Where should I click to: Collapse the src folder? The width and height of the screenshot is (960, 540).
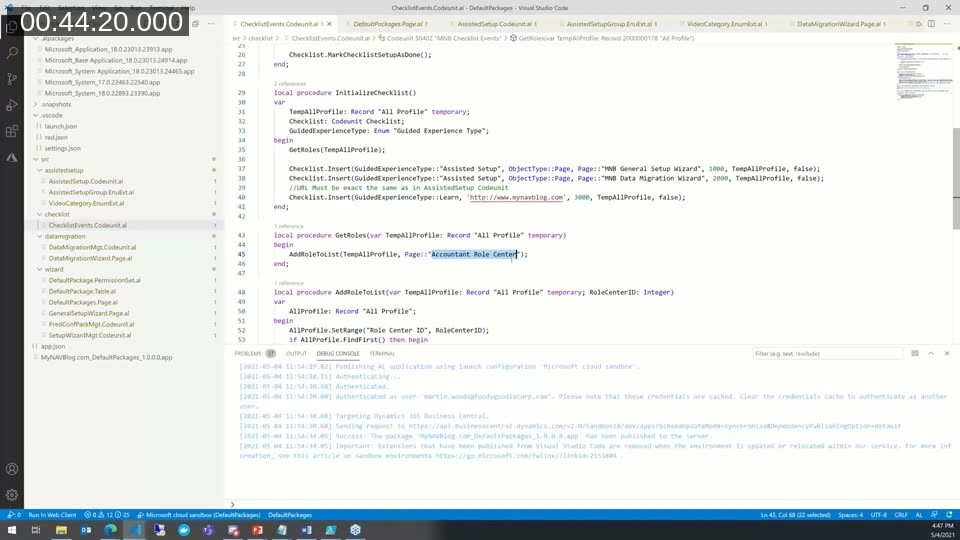[x=45, y=159]
